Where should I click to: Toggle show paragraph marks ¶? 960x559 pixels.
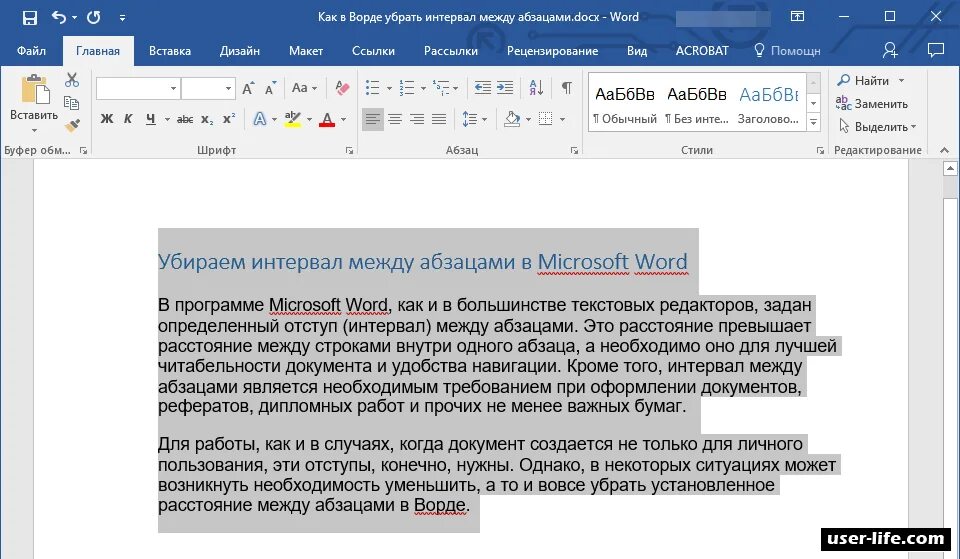567,88
